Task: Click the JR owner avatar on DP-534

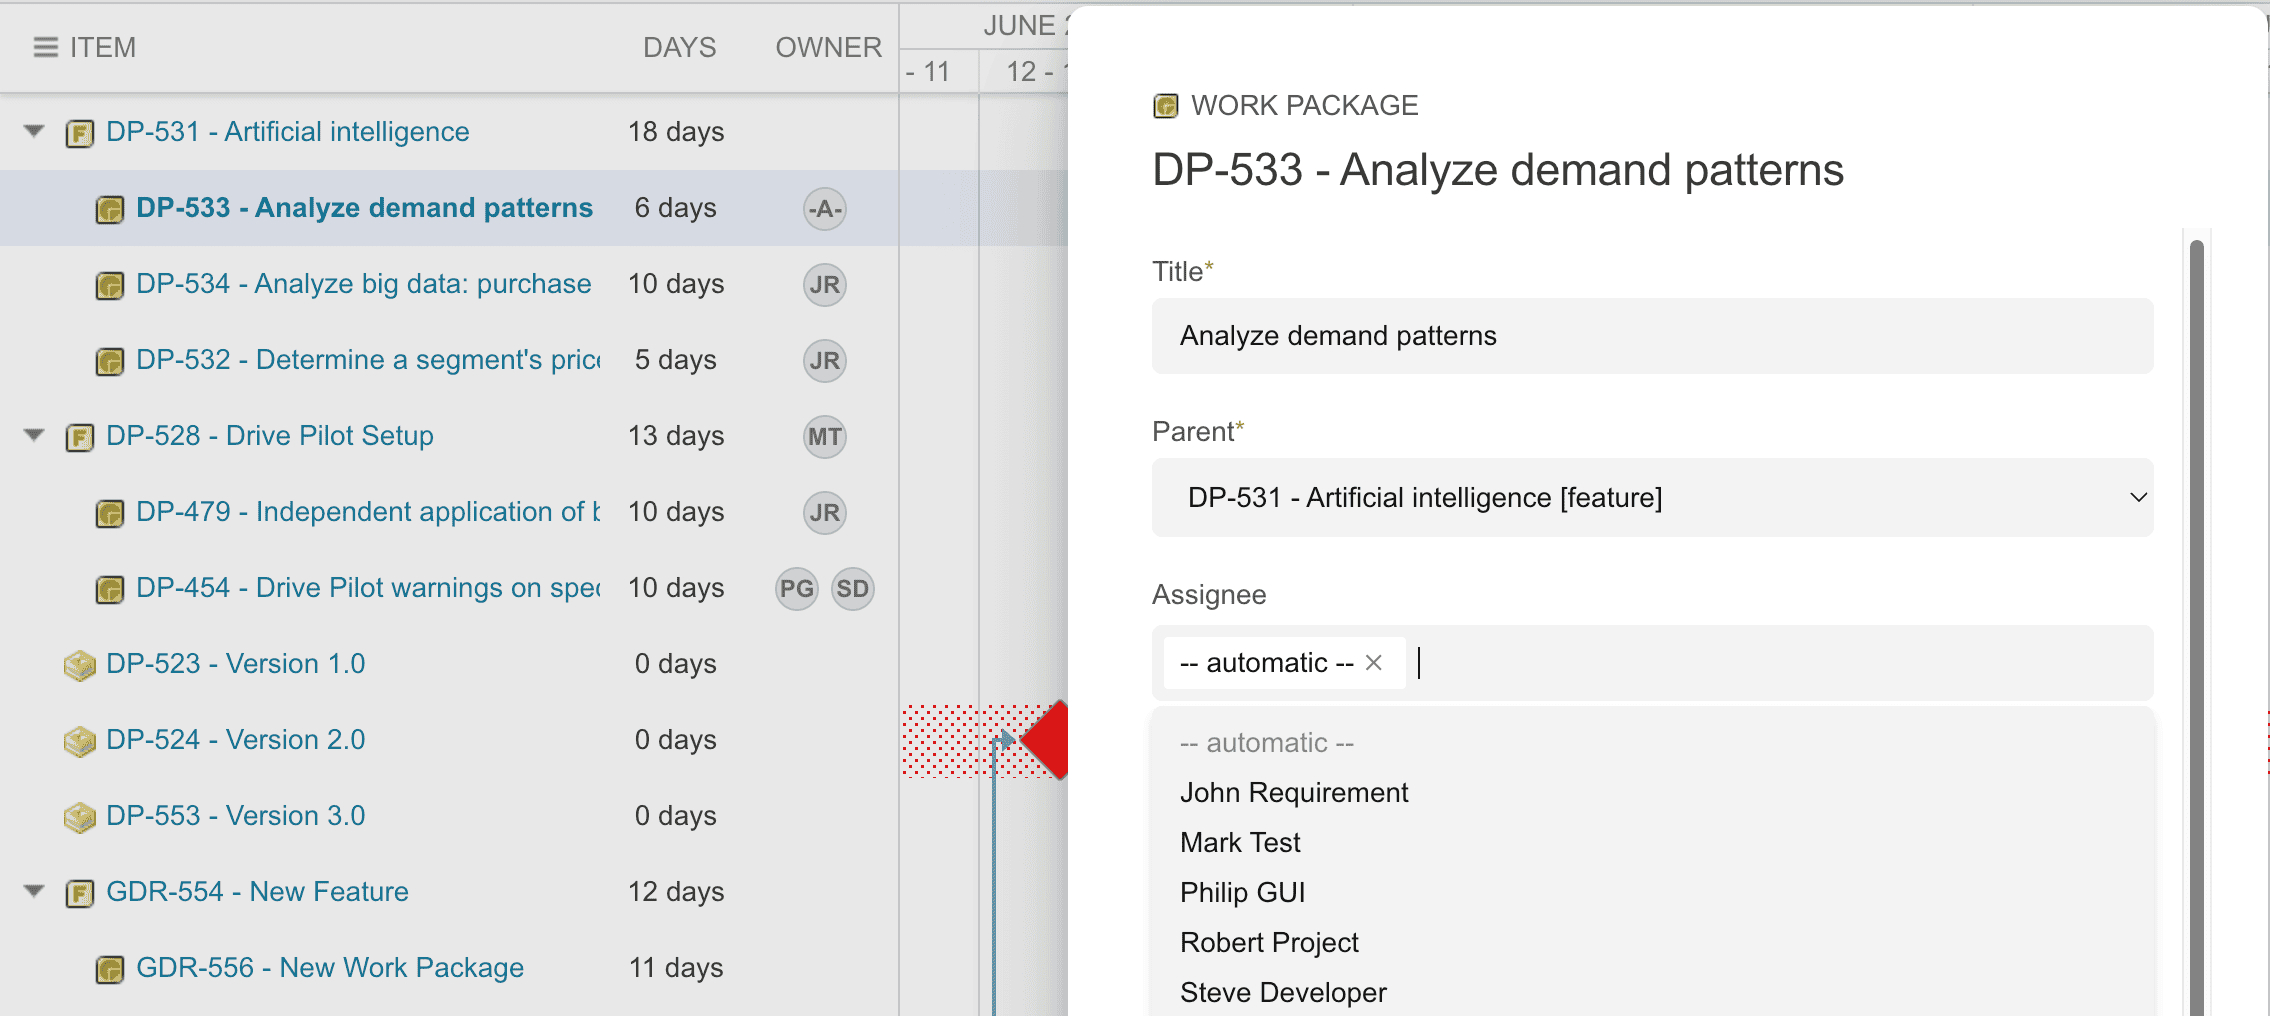Action: 825,285
